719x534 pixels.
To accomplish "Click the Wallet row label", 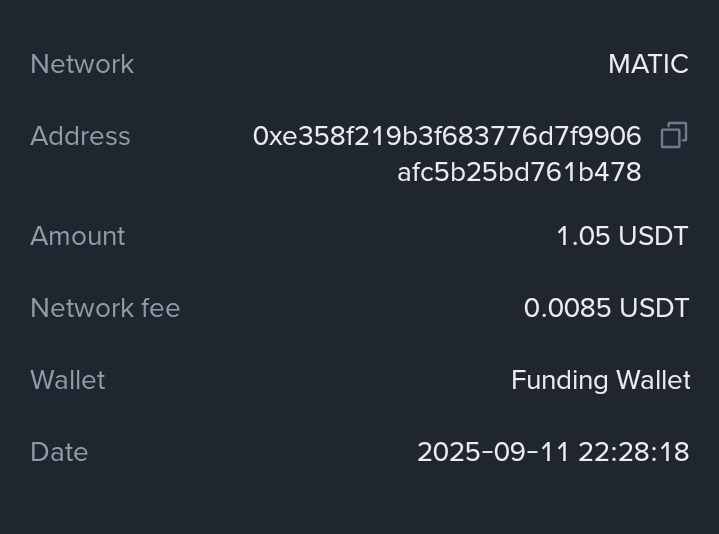I will (68, 380).
